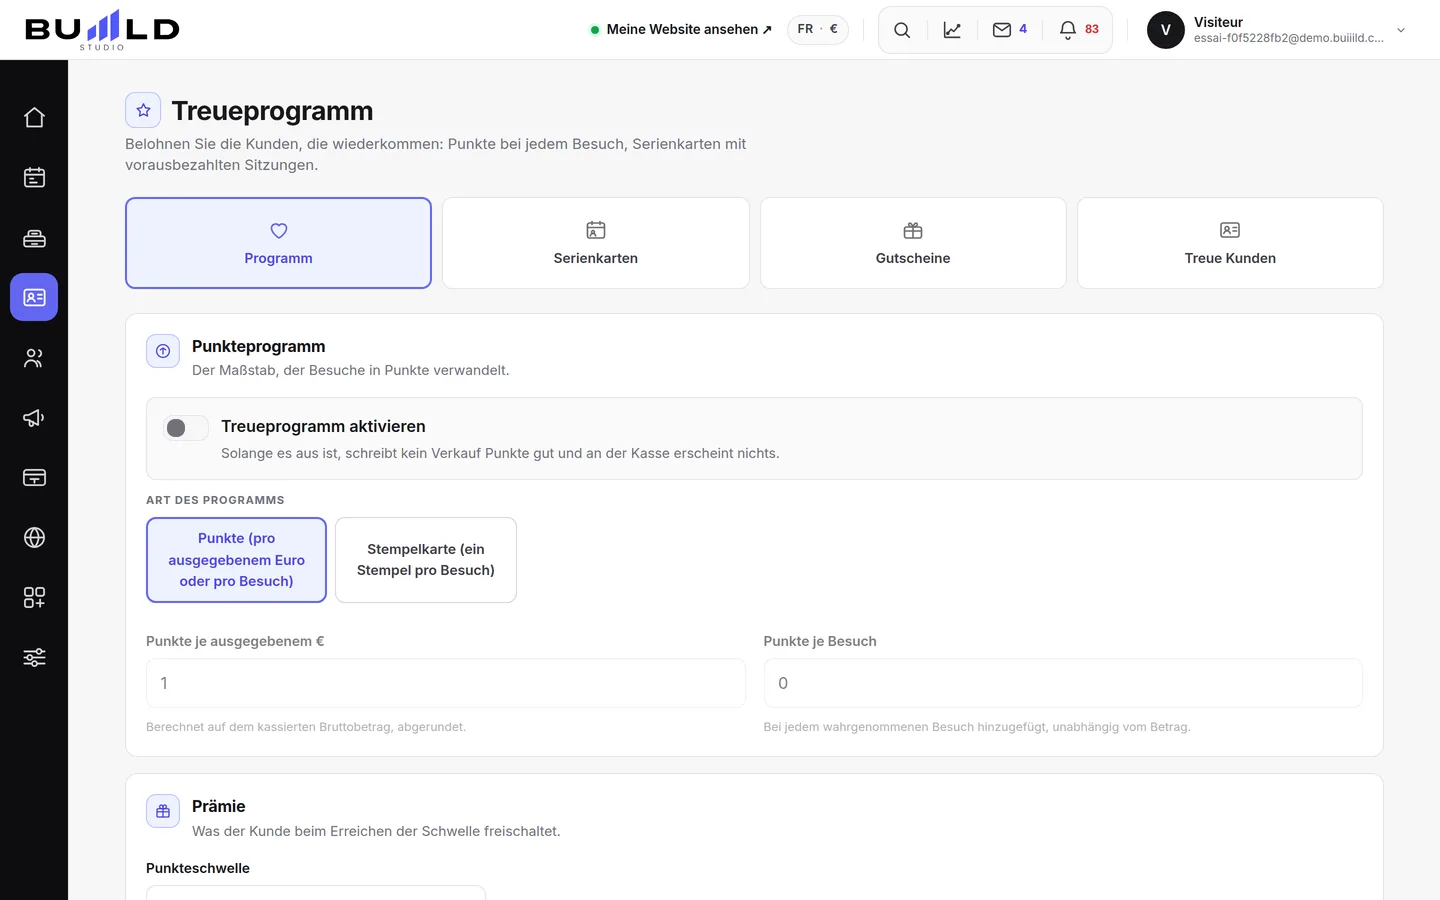Viewport: 1440px width, 900px height.
Task: Switch to the Programm tab
Action: 278,243
